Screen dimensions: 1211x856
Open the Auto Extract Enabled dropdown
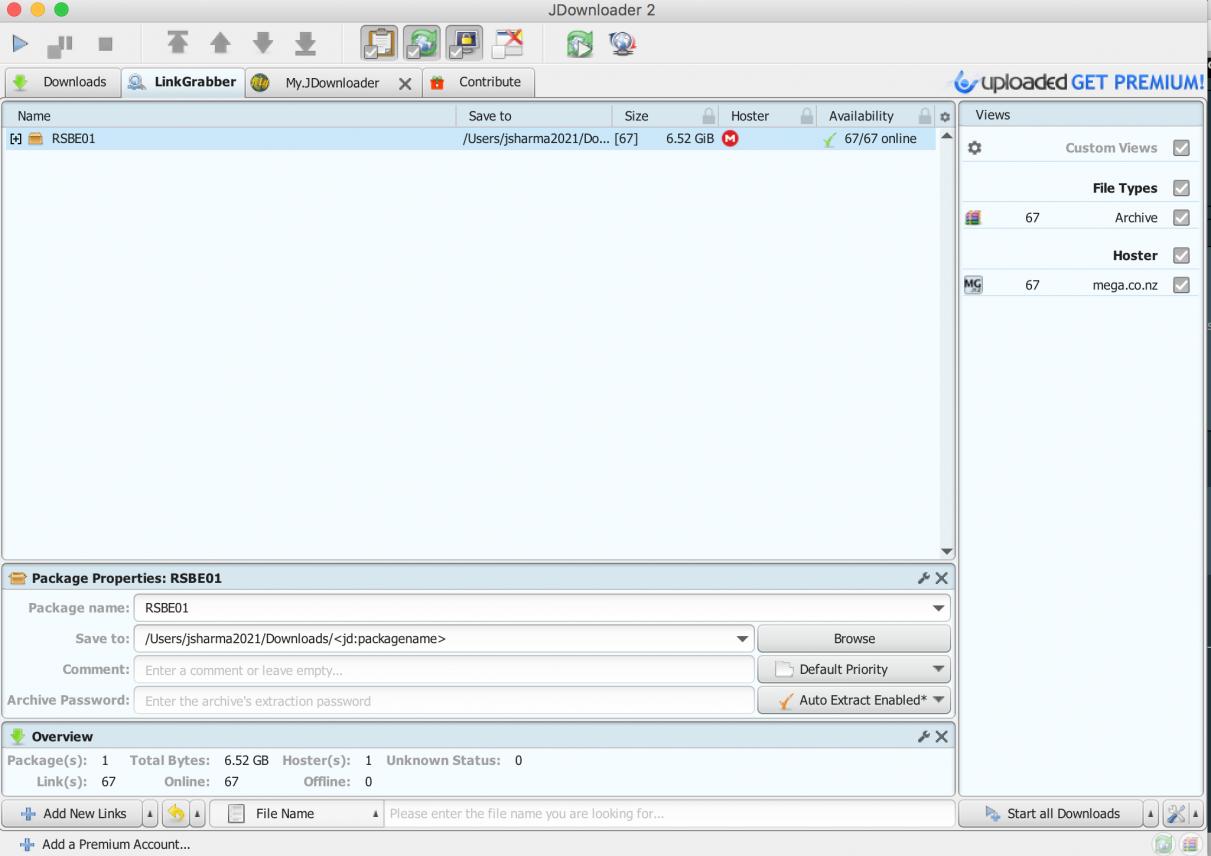click(x=854, y=701)
